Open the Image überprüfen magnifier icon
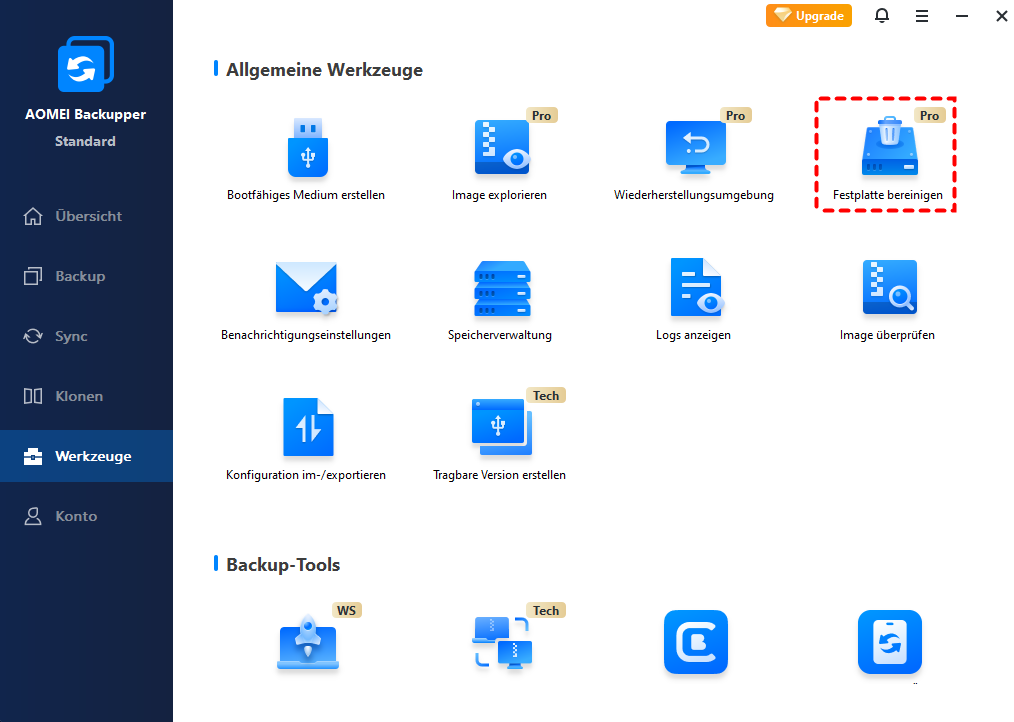The width and height of the screenshot is (1014, 722). click(x=890, y=287)
